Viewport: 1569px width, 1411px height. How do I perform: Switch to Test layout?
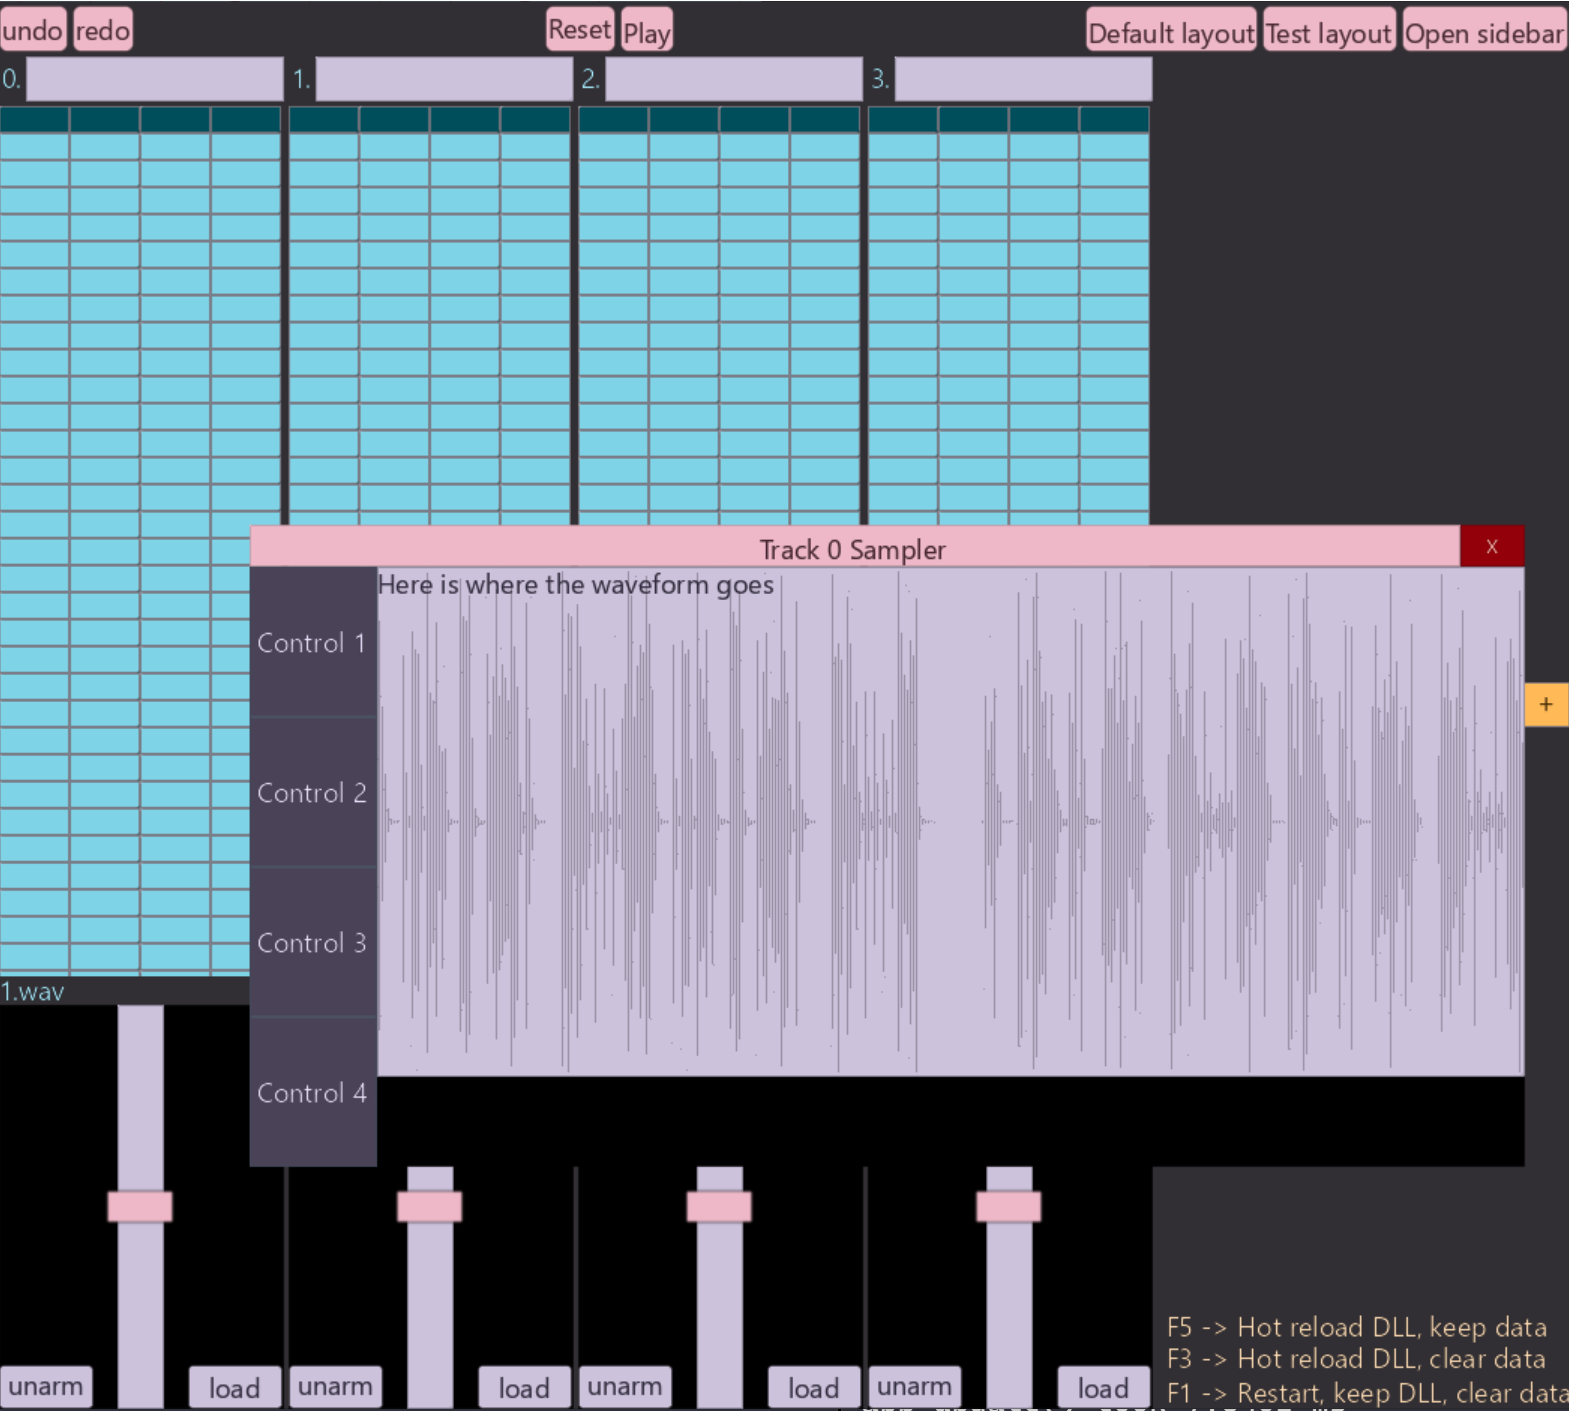(1328, 32)
